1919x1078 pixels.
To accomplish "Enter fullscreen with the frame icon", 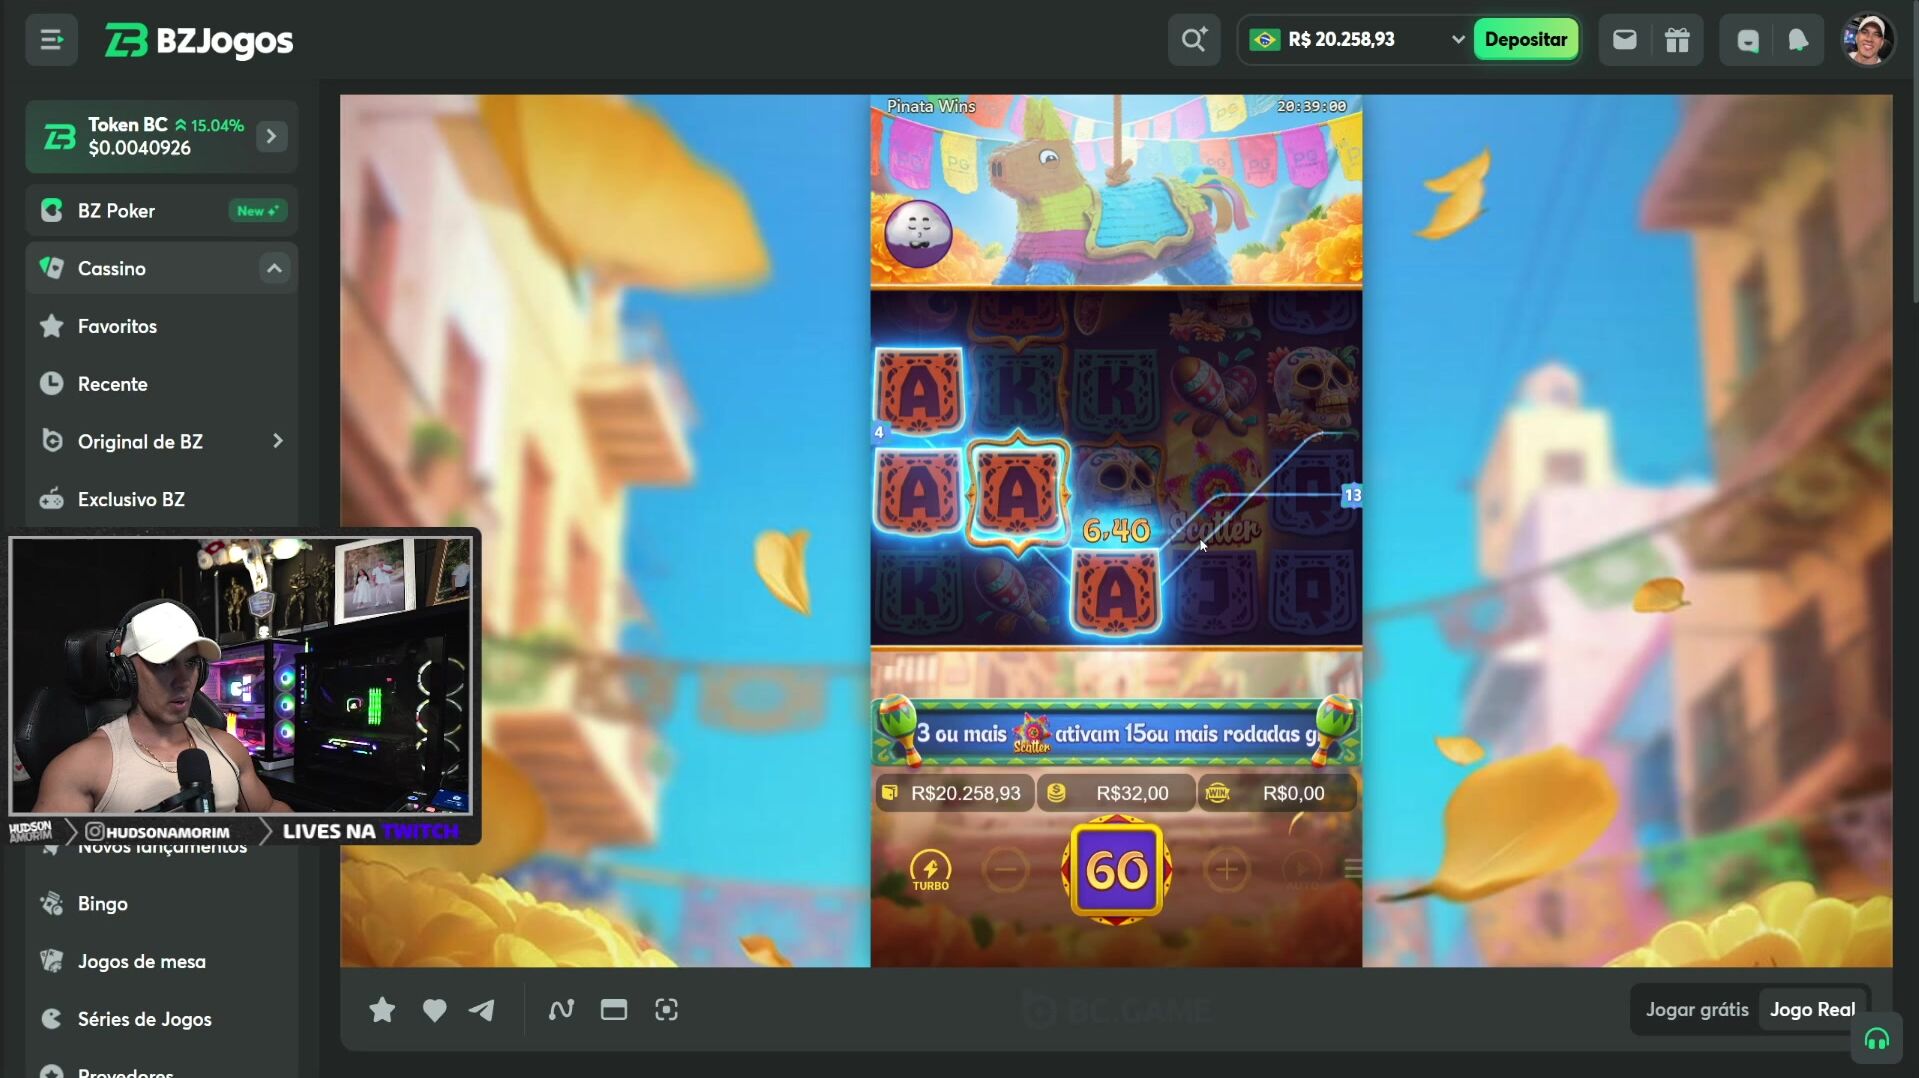I will pos(666,1010).
